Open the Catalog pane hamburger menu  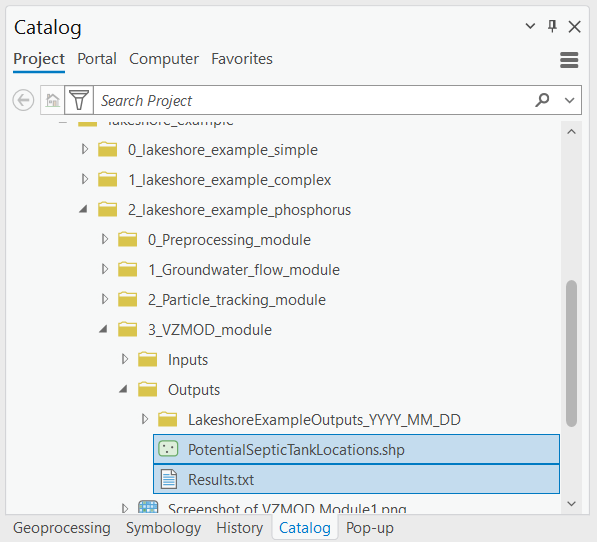tap(569, 60)
